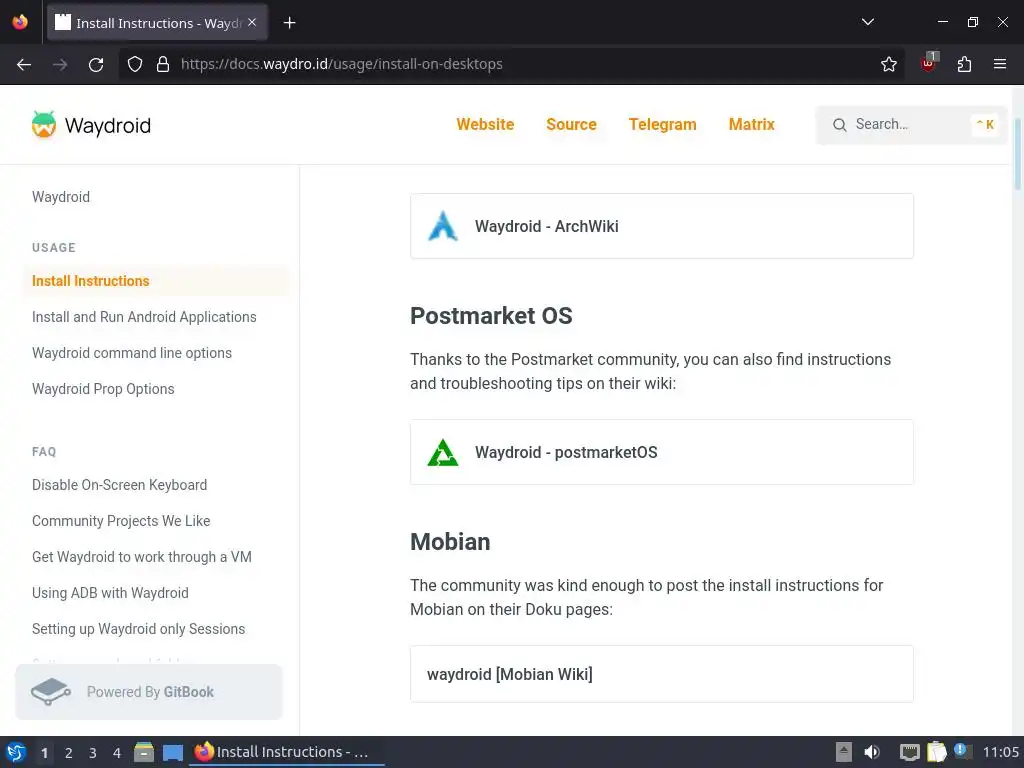Viewport: 1024px width, 768px height.
Task: Open the clipboard tray icon
Action: [x=936, y=752]
